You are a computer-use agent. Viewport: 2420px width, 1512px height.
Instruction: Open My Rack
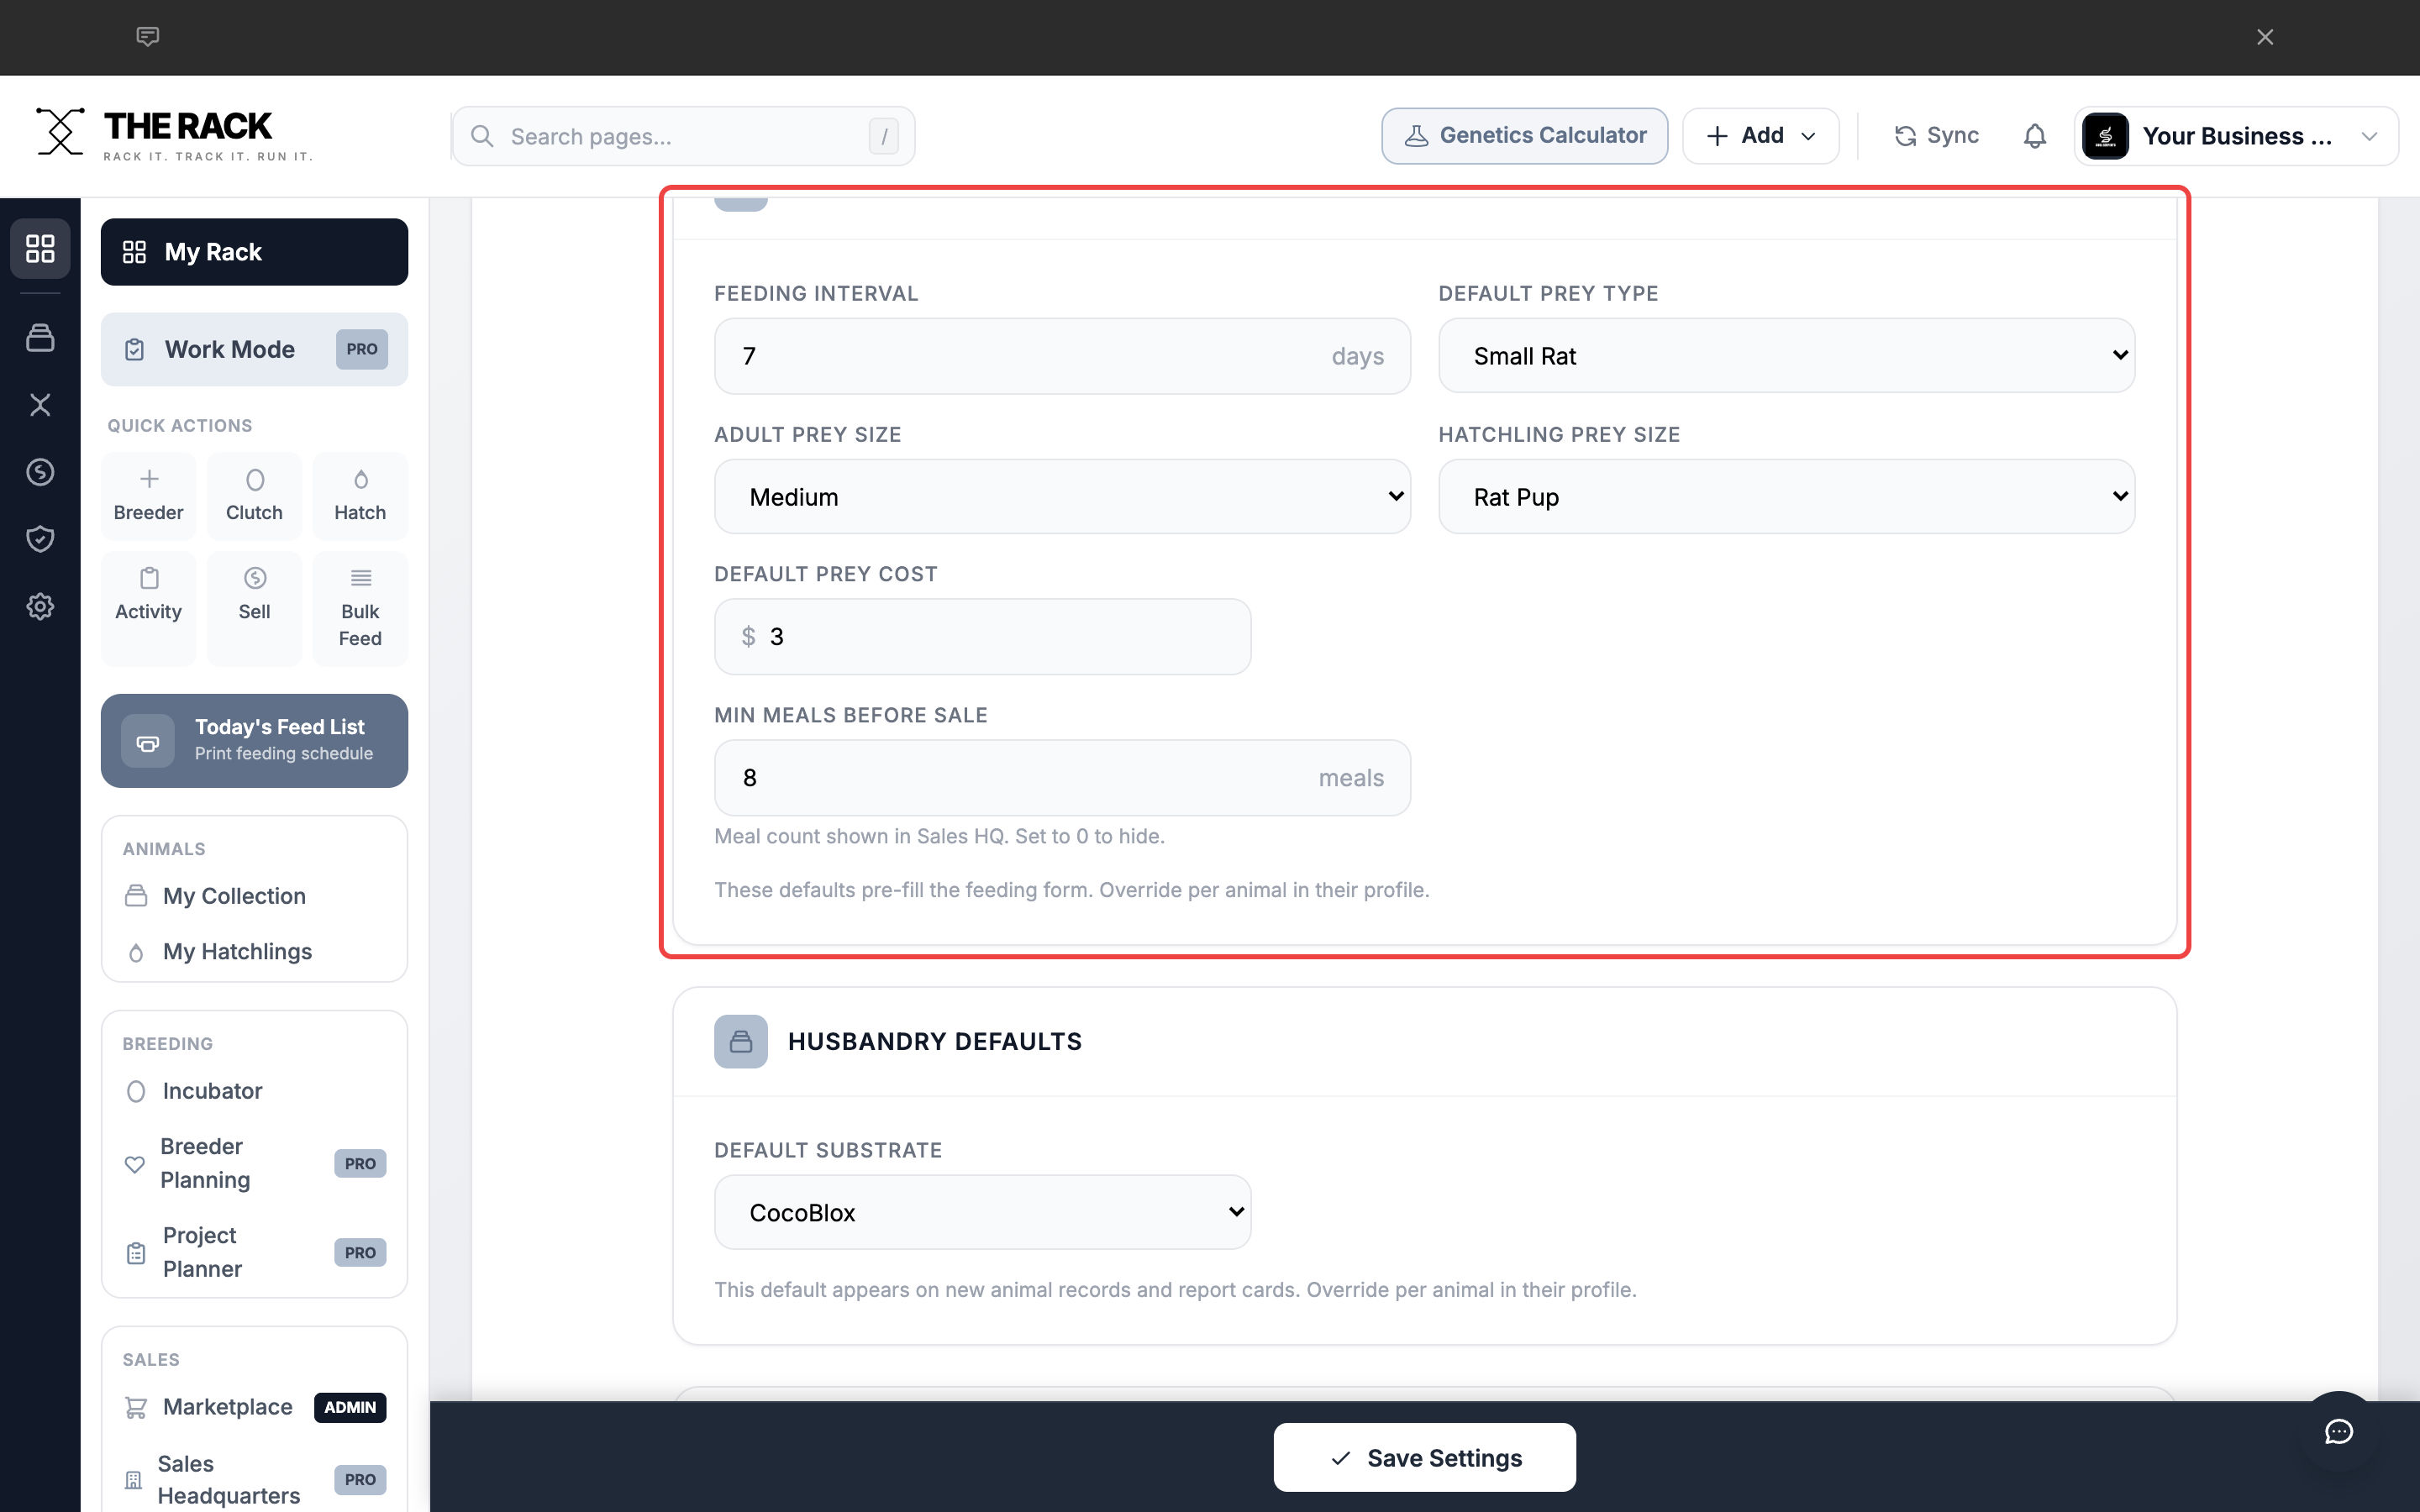tap(254, 252)
